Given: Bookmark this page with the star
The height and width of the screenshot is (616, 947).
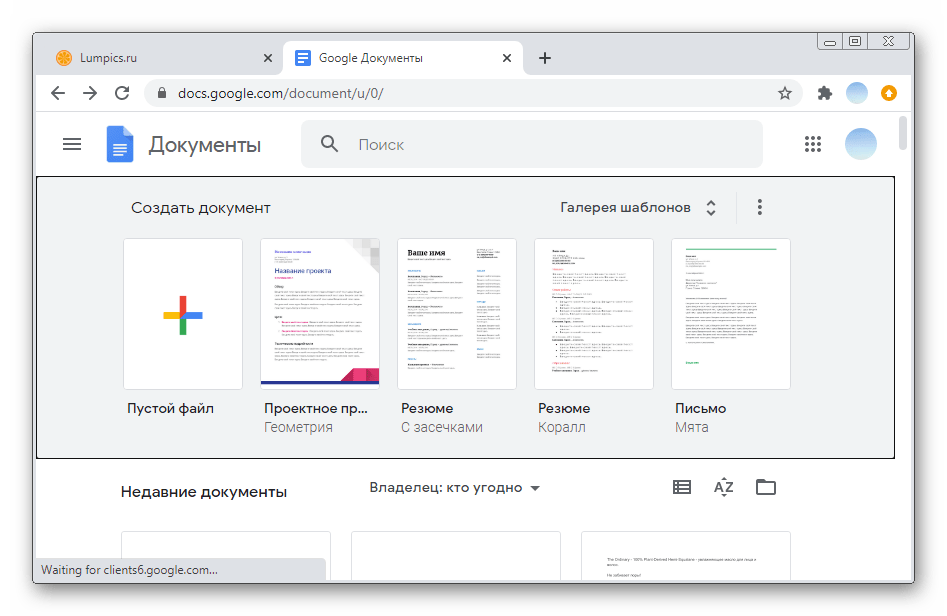Looking at the screenshot, I should pyautogui.click(x=785, y=93).
